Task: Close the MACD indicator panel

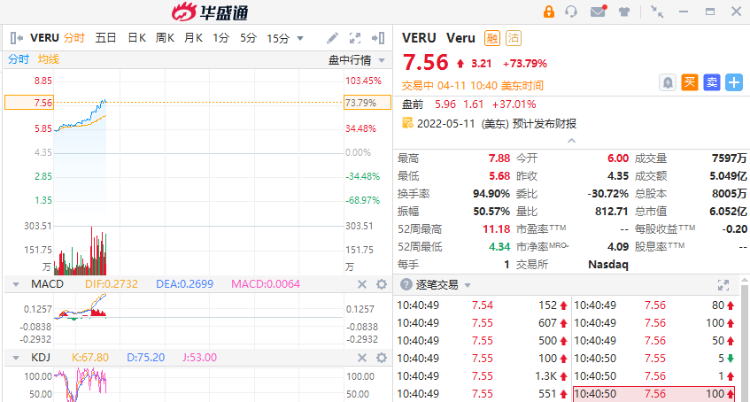Action: pos(363,285)
